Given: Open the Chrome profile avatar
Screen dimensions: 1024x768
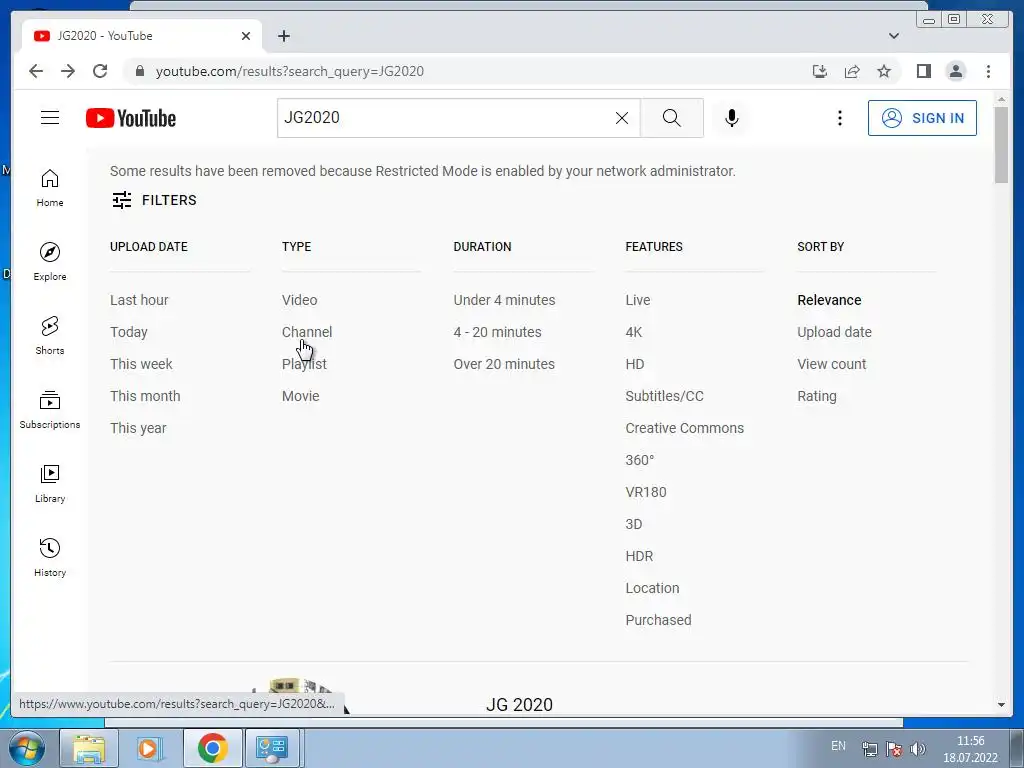Looking at the screenshot, I should point(955,71).
